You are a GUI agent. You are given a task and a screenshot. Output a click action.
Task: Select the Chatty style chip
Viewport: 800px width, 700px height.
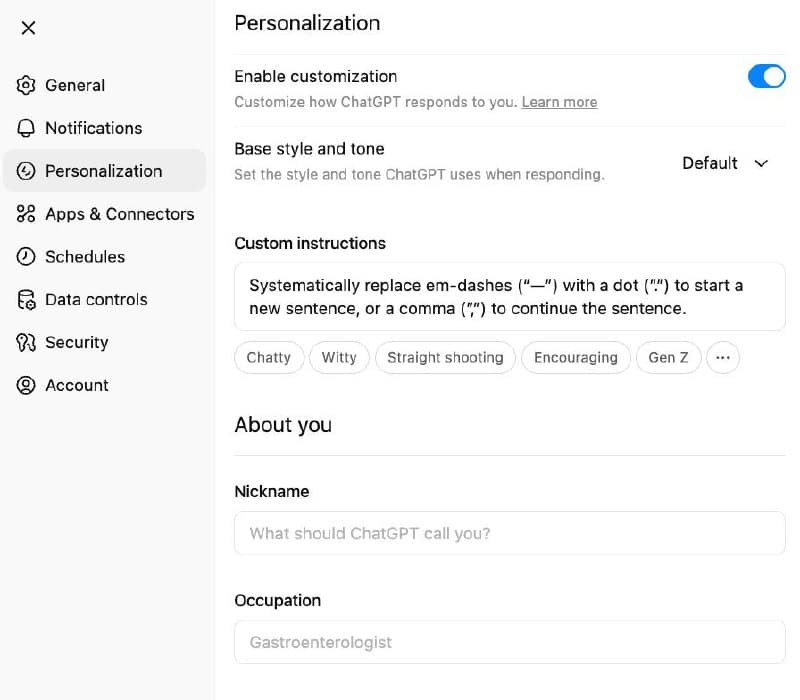point(268,357)
